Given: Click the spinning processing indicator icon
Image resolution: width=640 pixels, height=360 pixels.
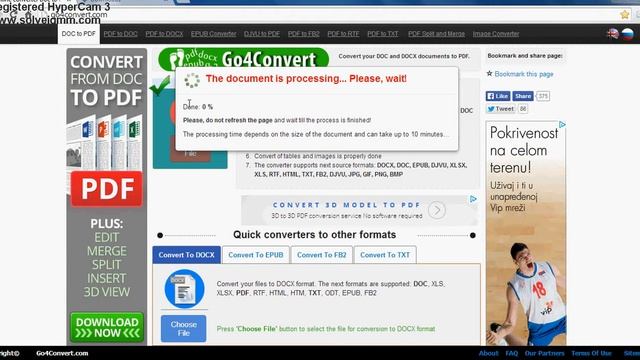Looking at the screenshot, I should [192, 80].
